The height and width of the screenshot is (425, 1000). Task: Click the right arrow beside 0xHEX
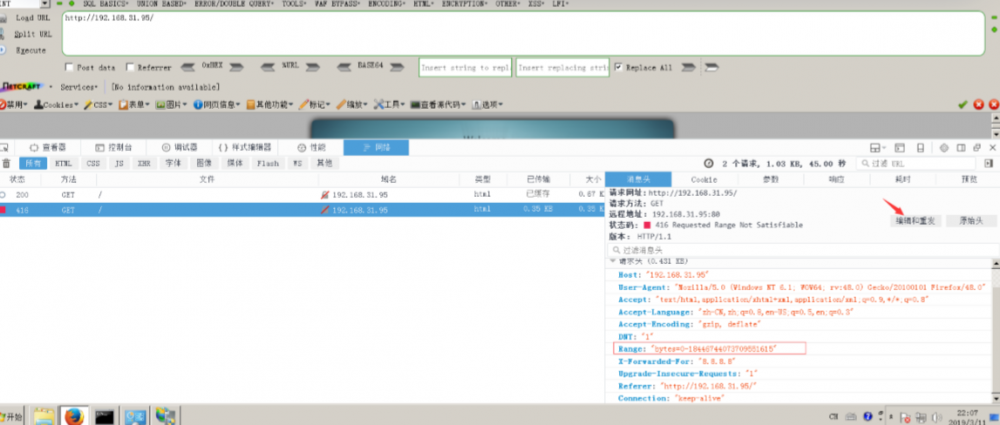pos(237,67)
